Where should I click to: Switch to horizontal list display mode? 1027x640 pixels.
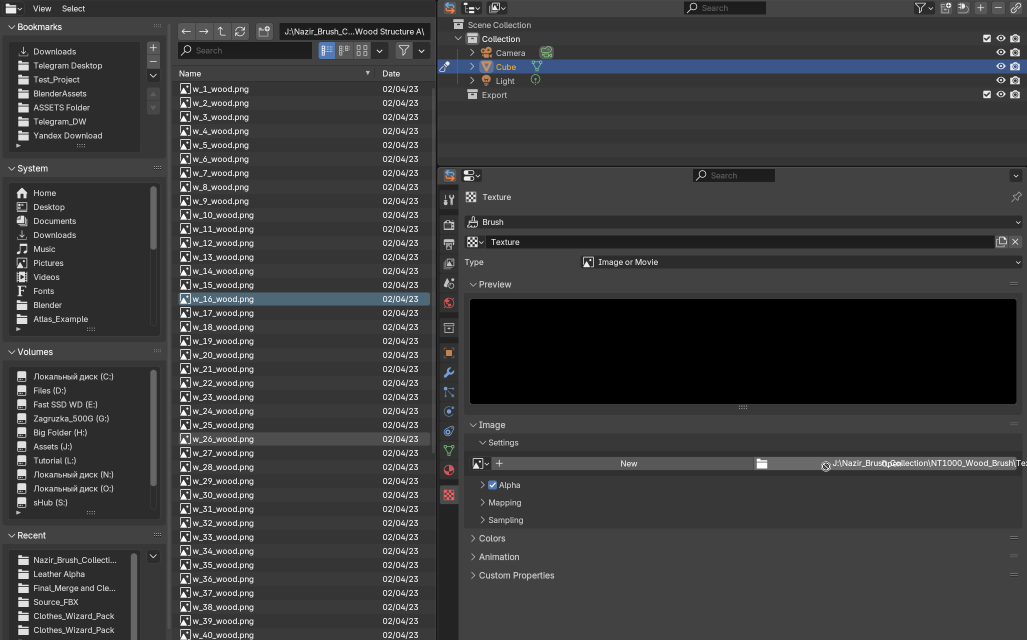(345, 50)
